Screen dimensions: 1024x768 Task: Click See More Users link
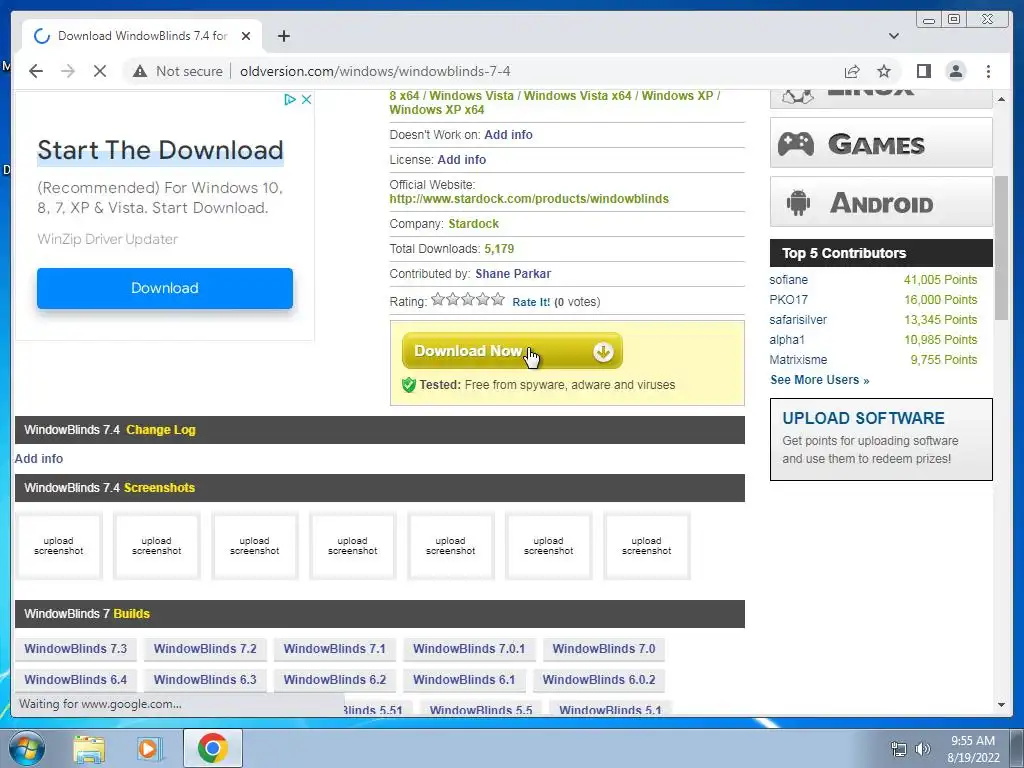click(x=820, y=380)
